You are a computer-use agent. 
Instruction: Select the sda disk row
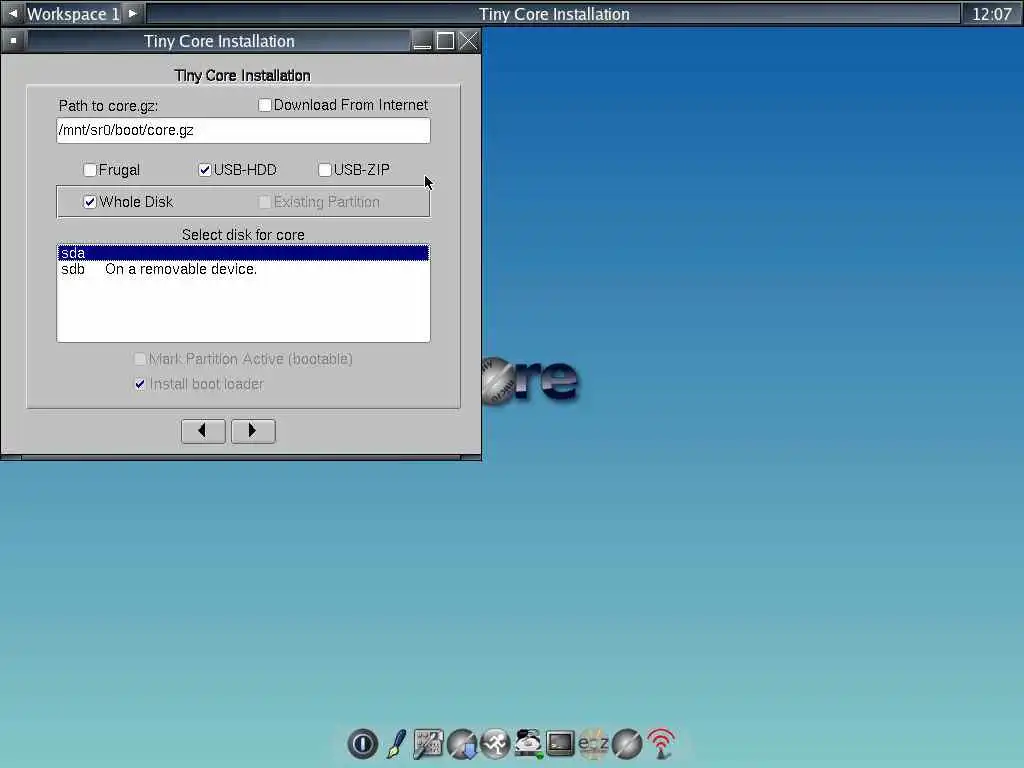pos(243,253)
